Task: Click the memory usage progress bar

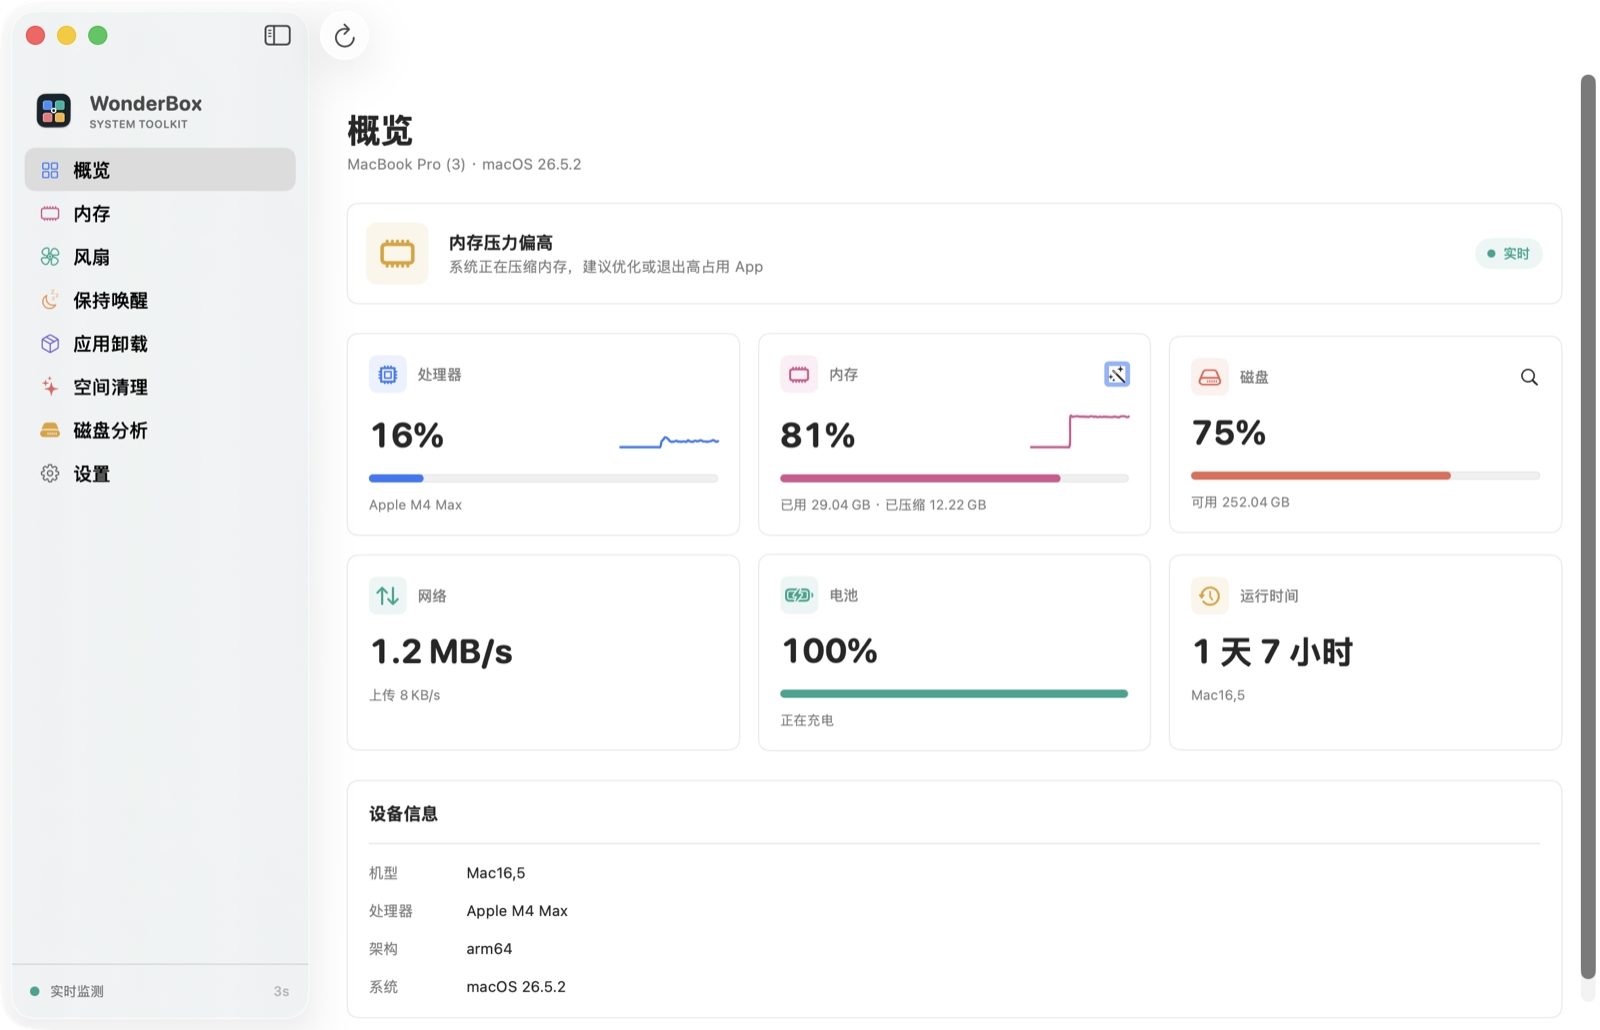Action: [954, 478]
